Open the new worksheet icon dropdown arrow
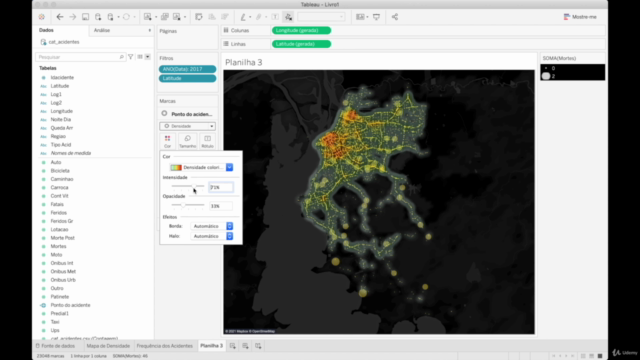640x360 pixels. coord(156,17)
